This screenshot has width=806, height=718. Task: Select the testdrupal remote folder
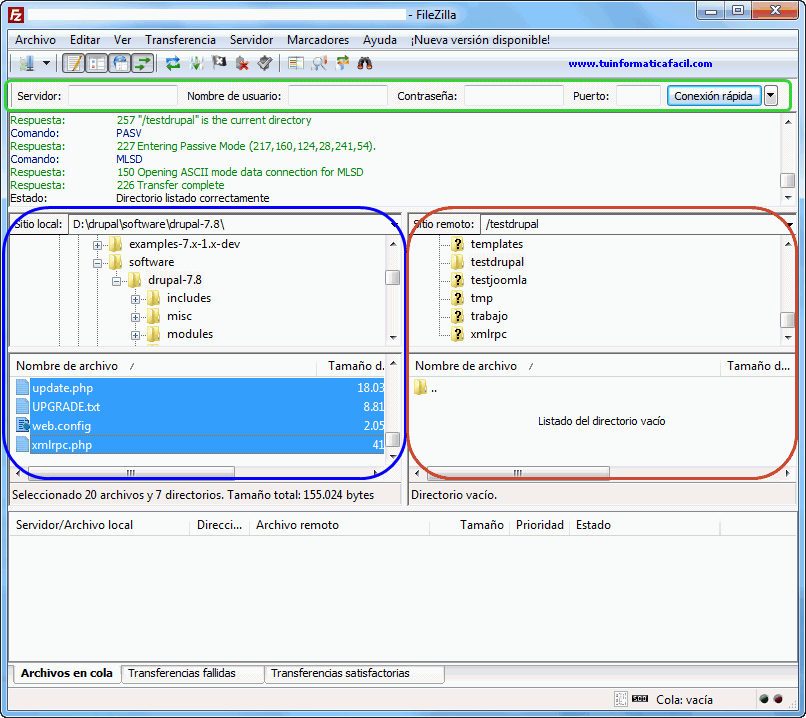[x=497, y=262]
